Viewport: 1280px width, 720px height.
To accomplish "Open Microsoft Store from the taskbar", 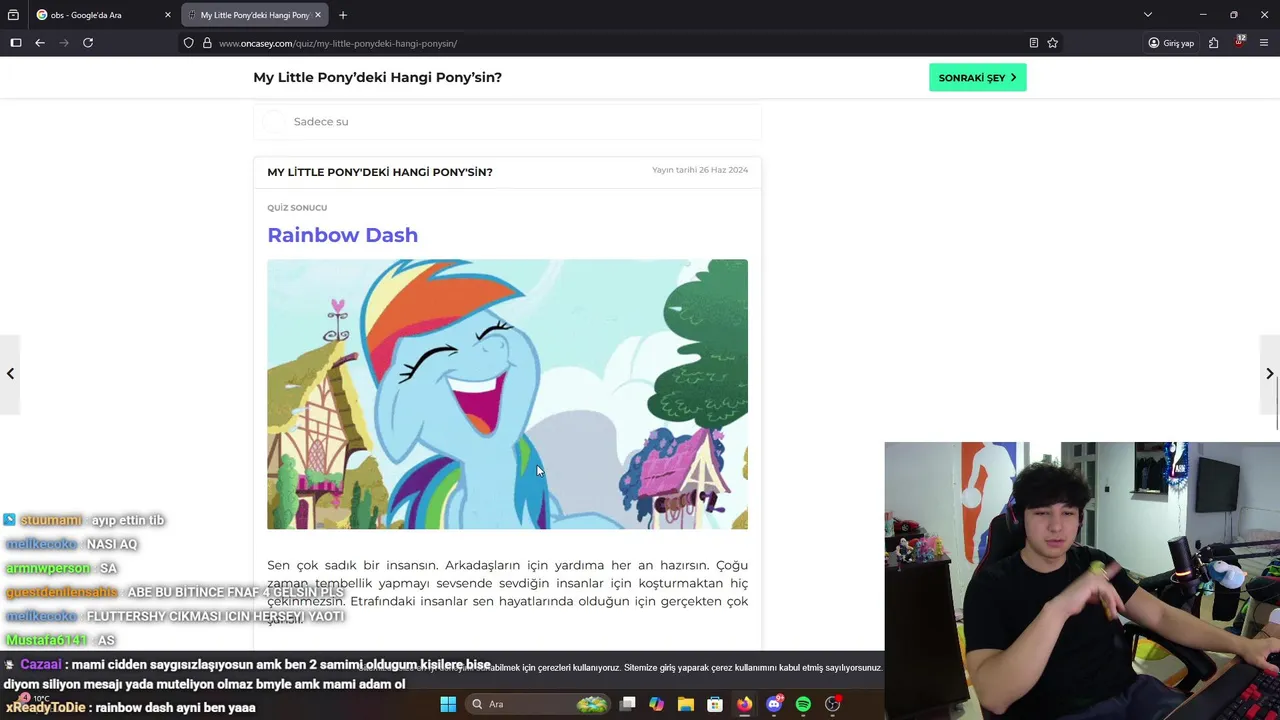I will 715,704.
